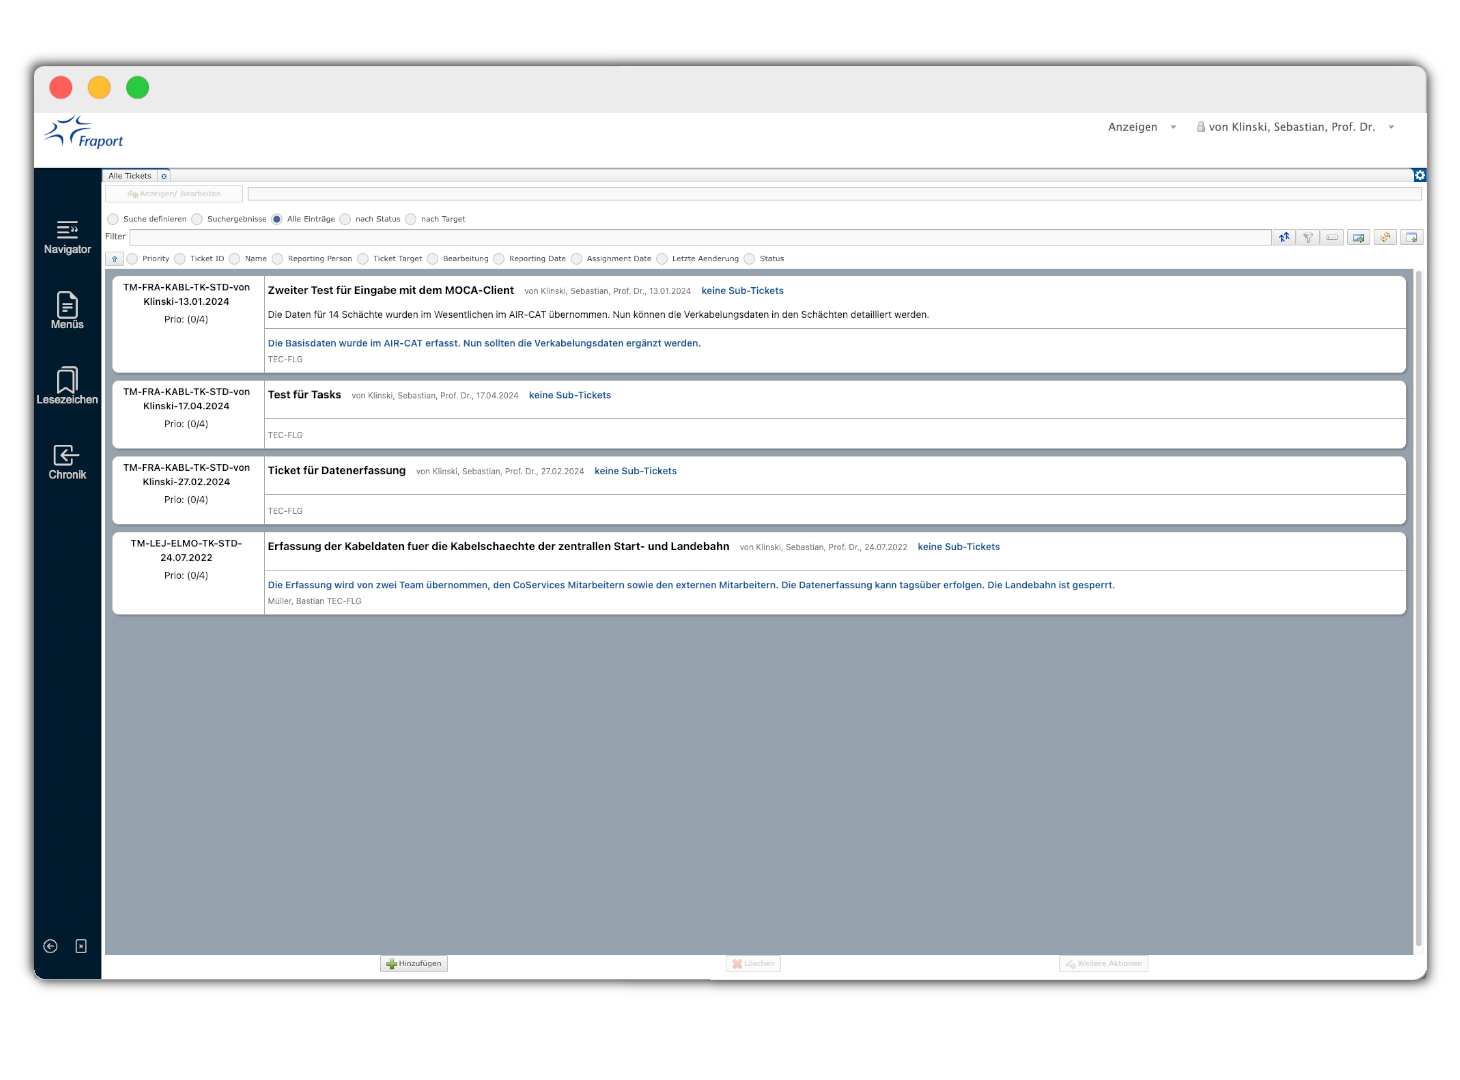
Task: Select the Alle Einträge radio button
Action: (277, 219)
